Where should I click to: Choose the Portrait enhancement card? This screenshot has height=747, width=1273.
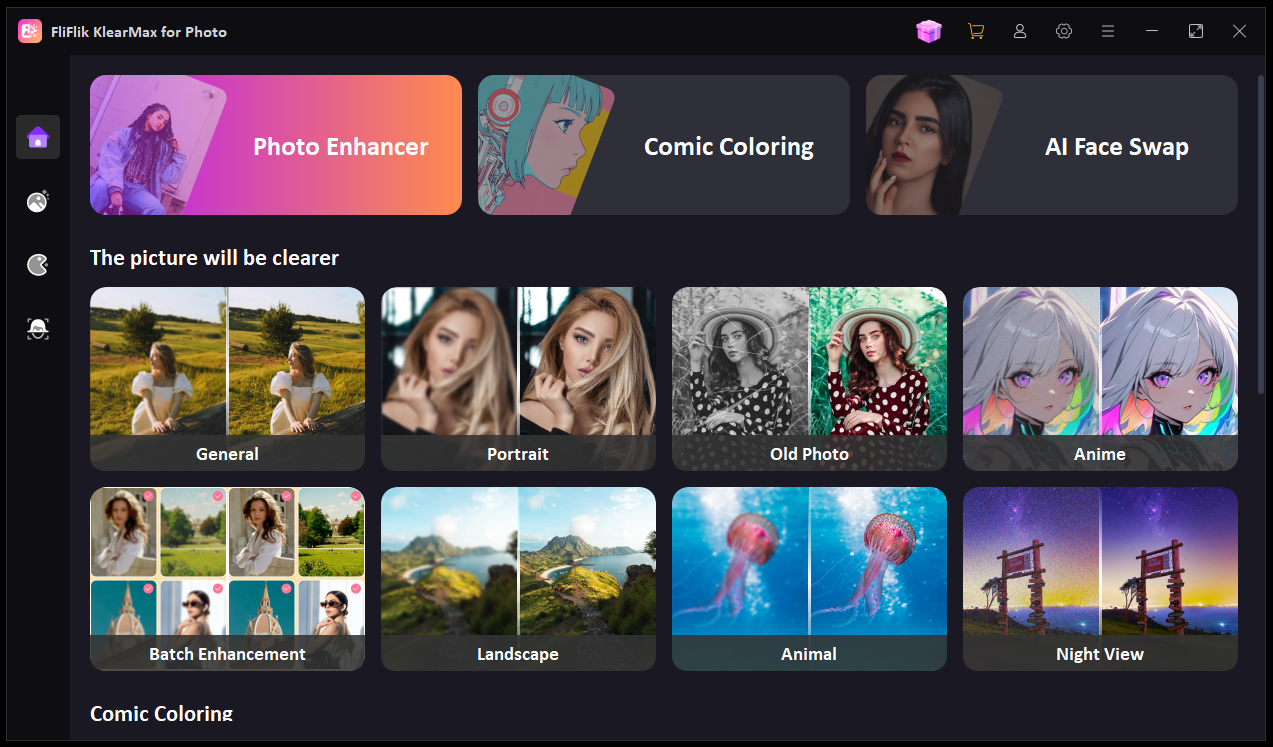[x=518, y=379]
